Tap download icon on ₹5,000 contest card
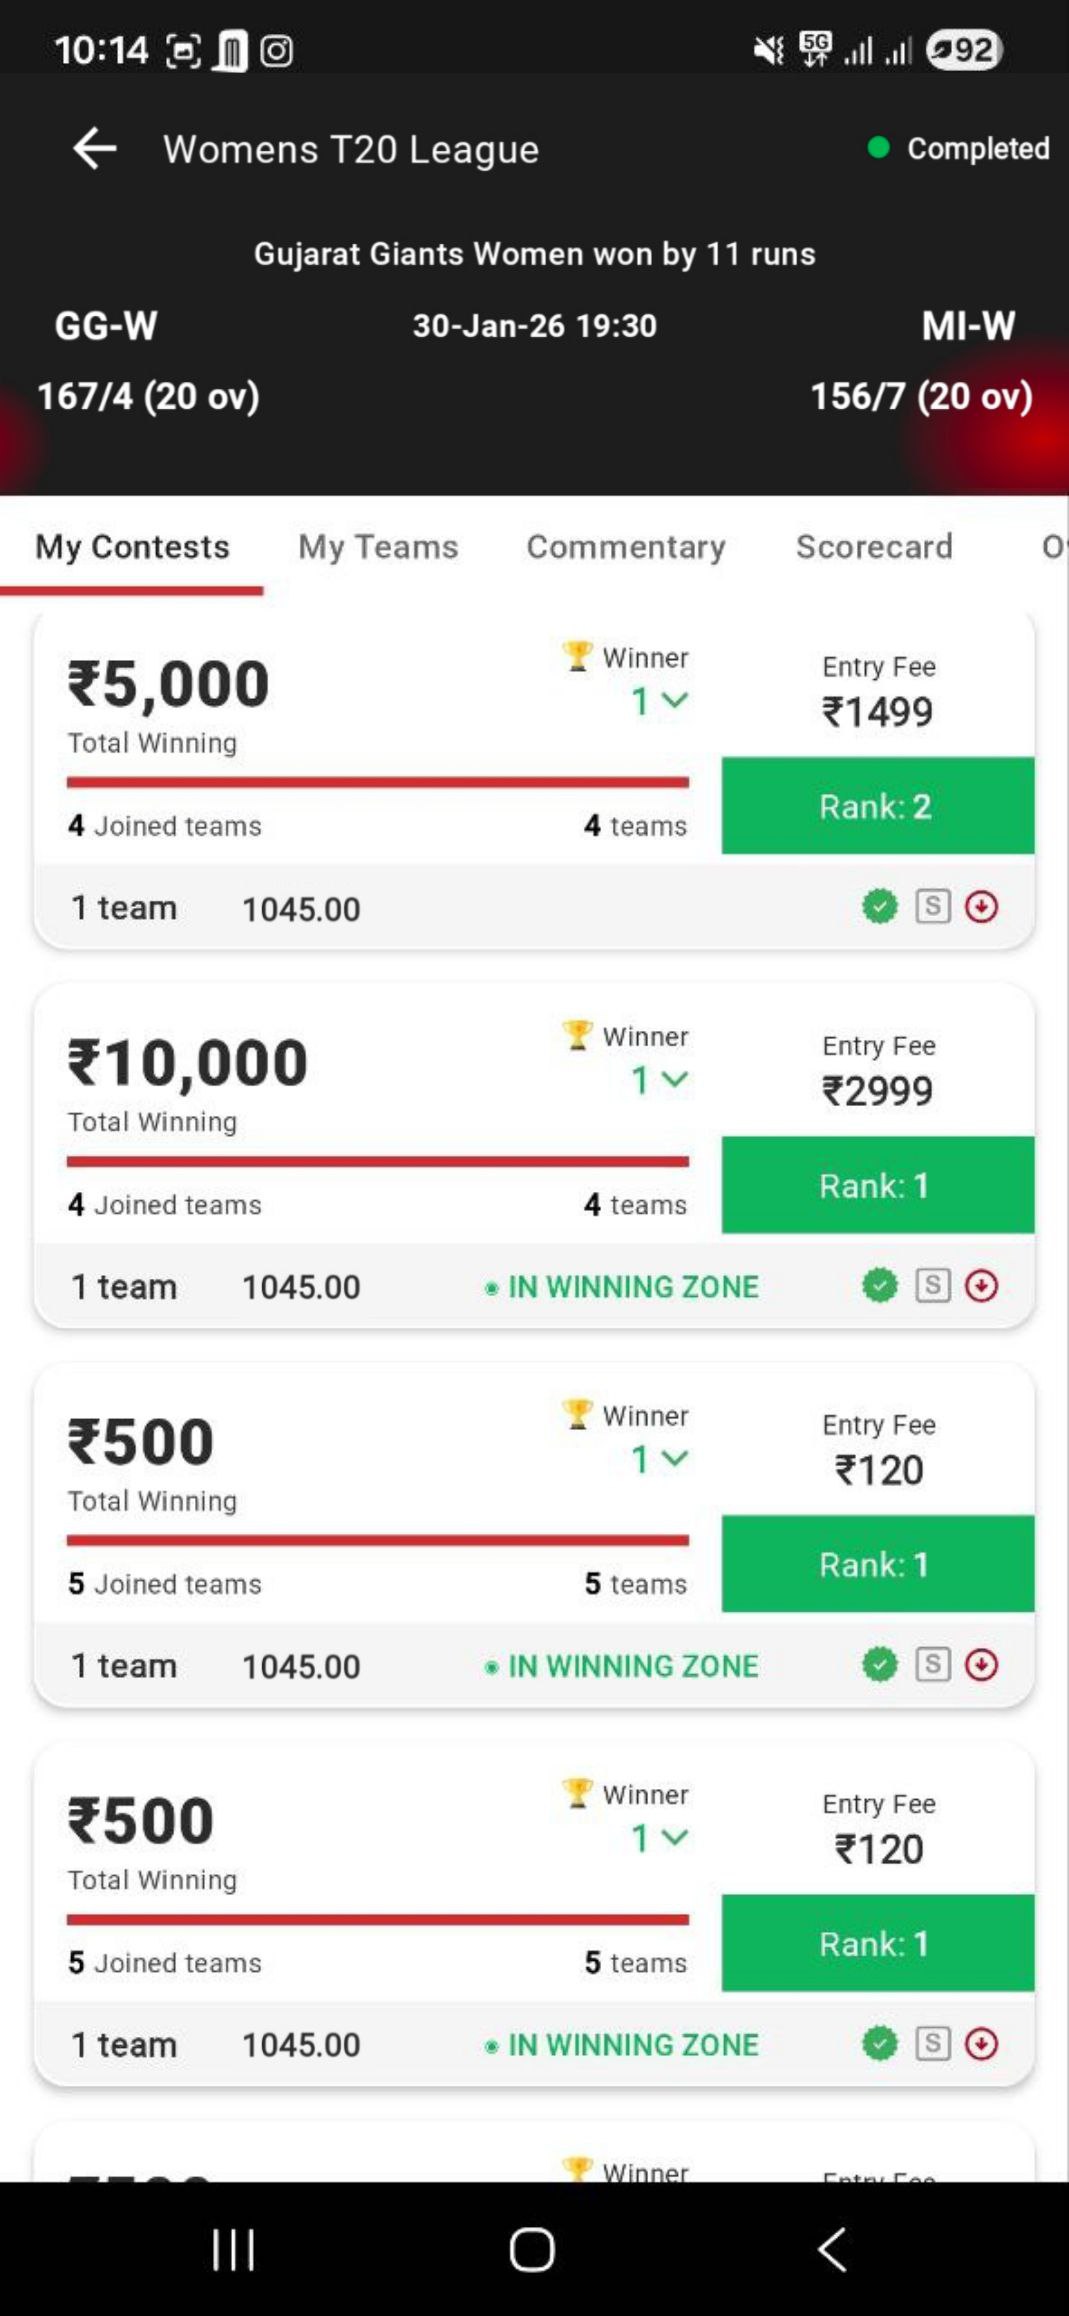 [x=981, y=907]
